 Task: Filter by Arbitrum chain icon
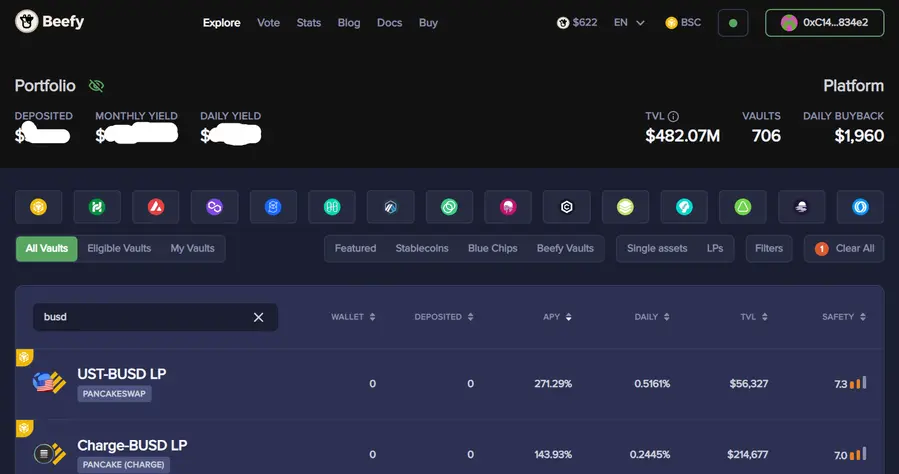[390, 207]
